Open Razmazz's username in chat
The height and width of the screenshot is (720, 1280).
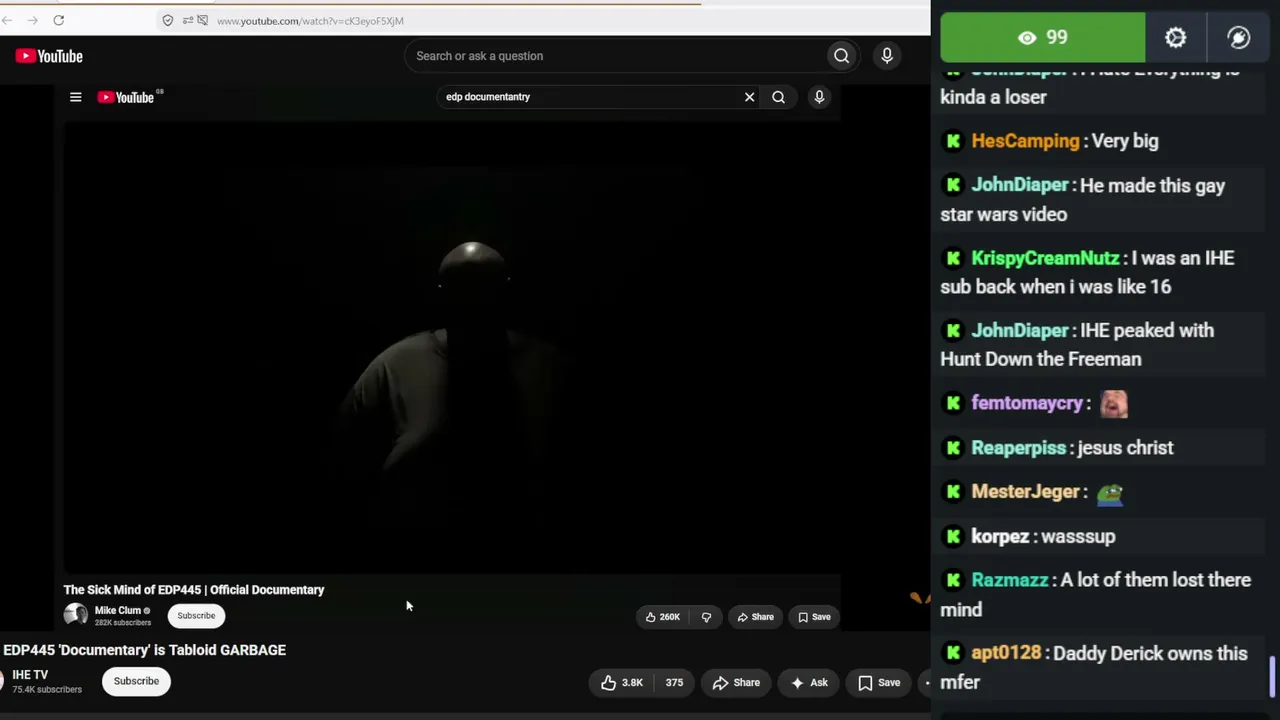[x=1010, y=580]
